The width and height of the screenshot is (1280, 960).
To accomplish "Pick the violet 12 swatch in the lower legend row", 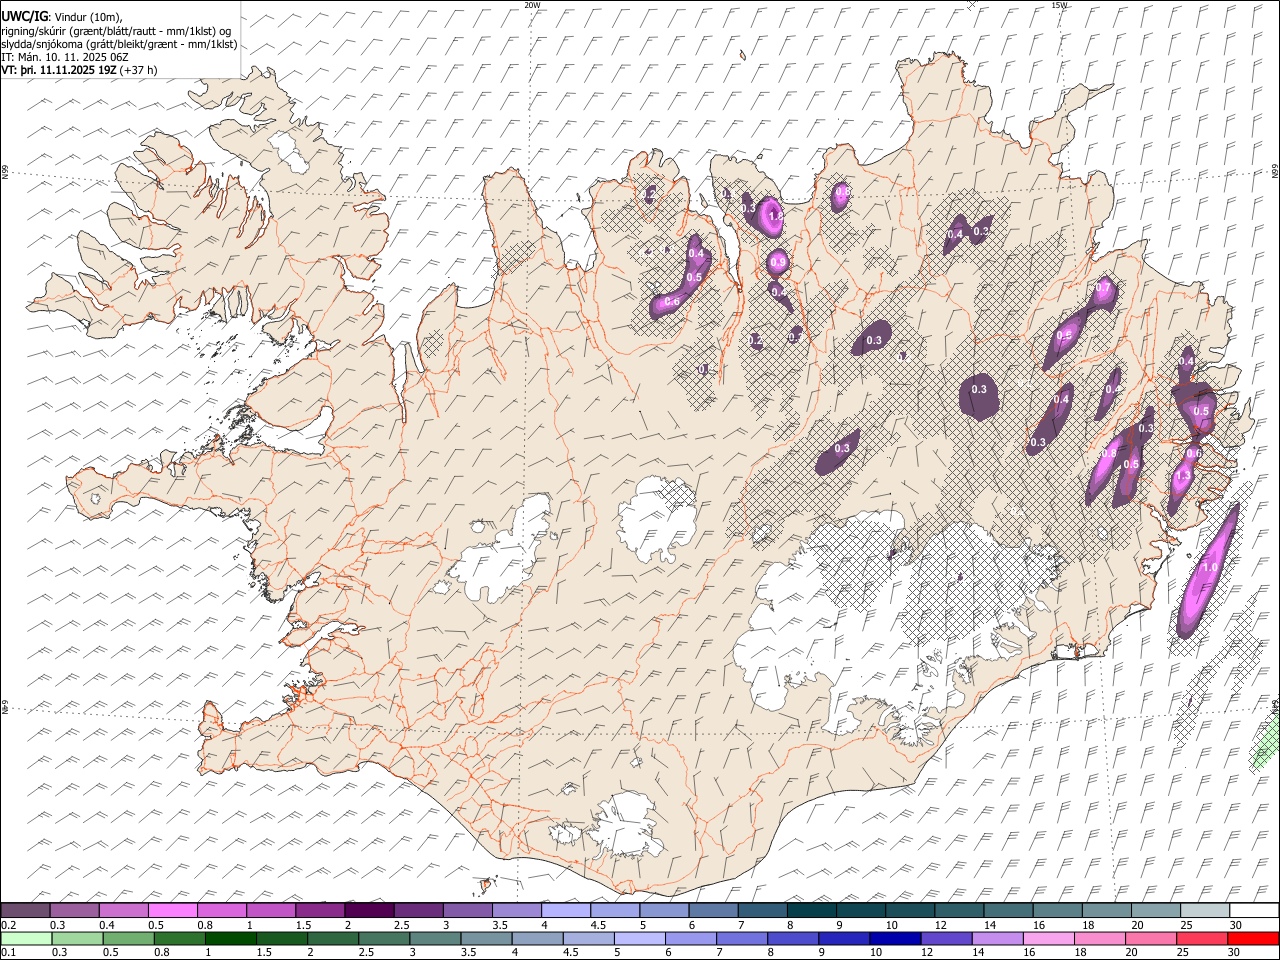I will [x=946, y=938].
